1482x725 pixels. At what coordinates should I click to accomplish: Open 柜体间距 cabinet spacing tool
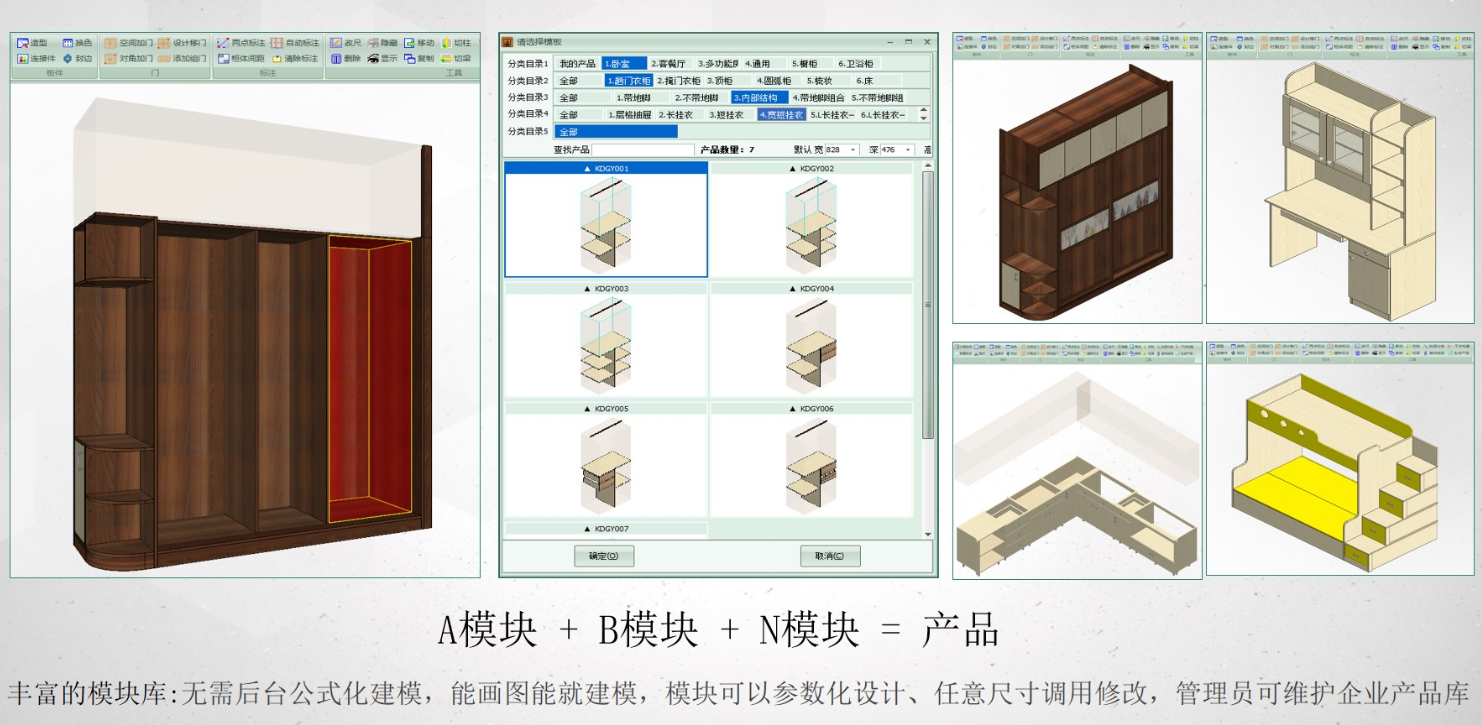[x=240, y=59]
